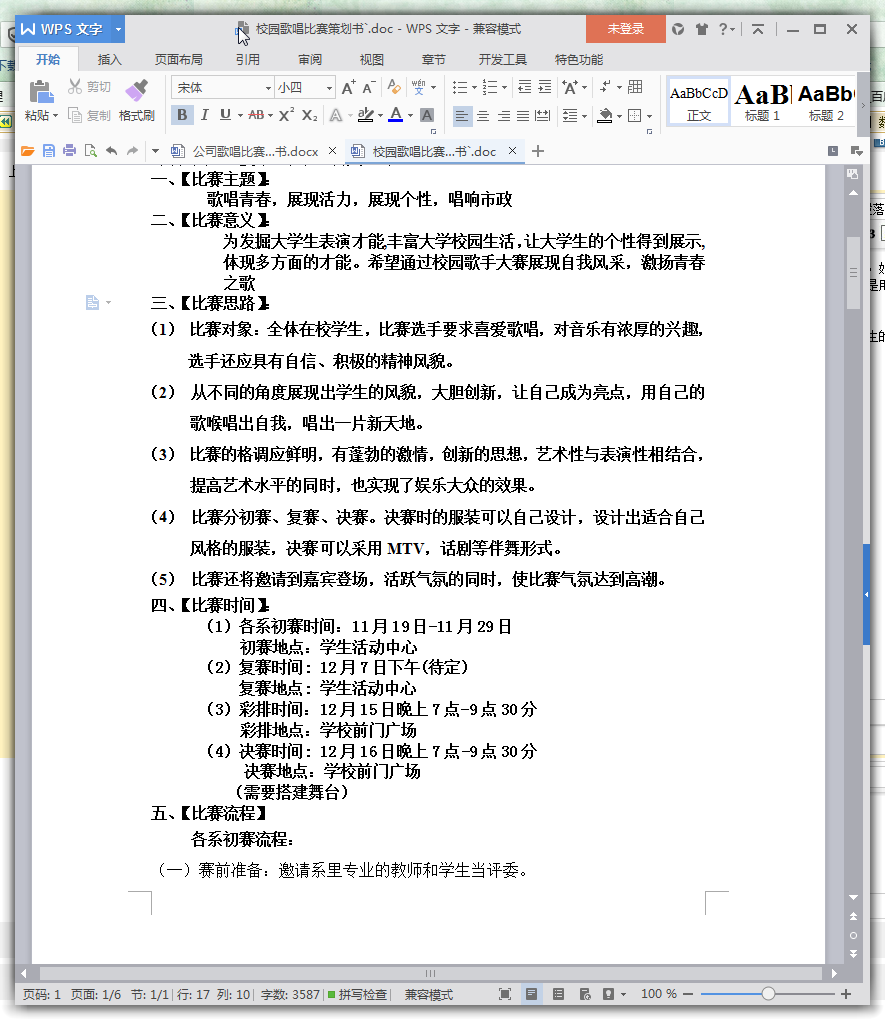Viewport: 885px width, 1020px height.
Task: Click the save icon in quick toolbar
Action: click(49, 151)
